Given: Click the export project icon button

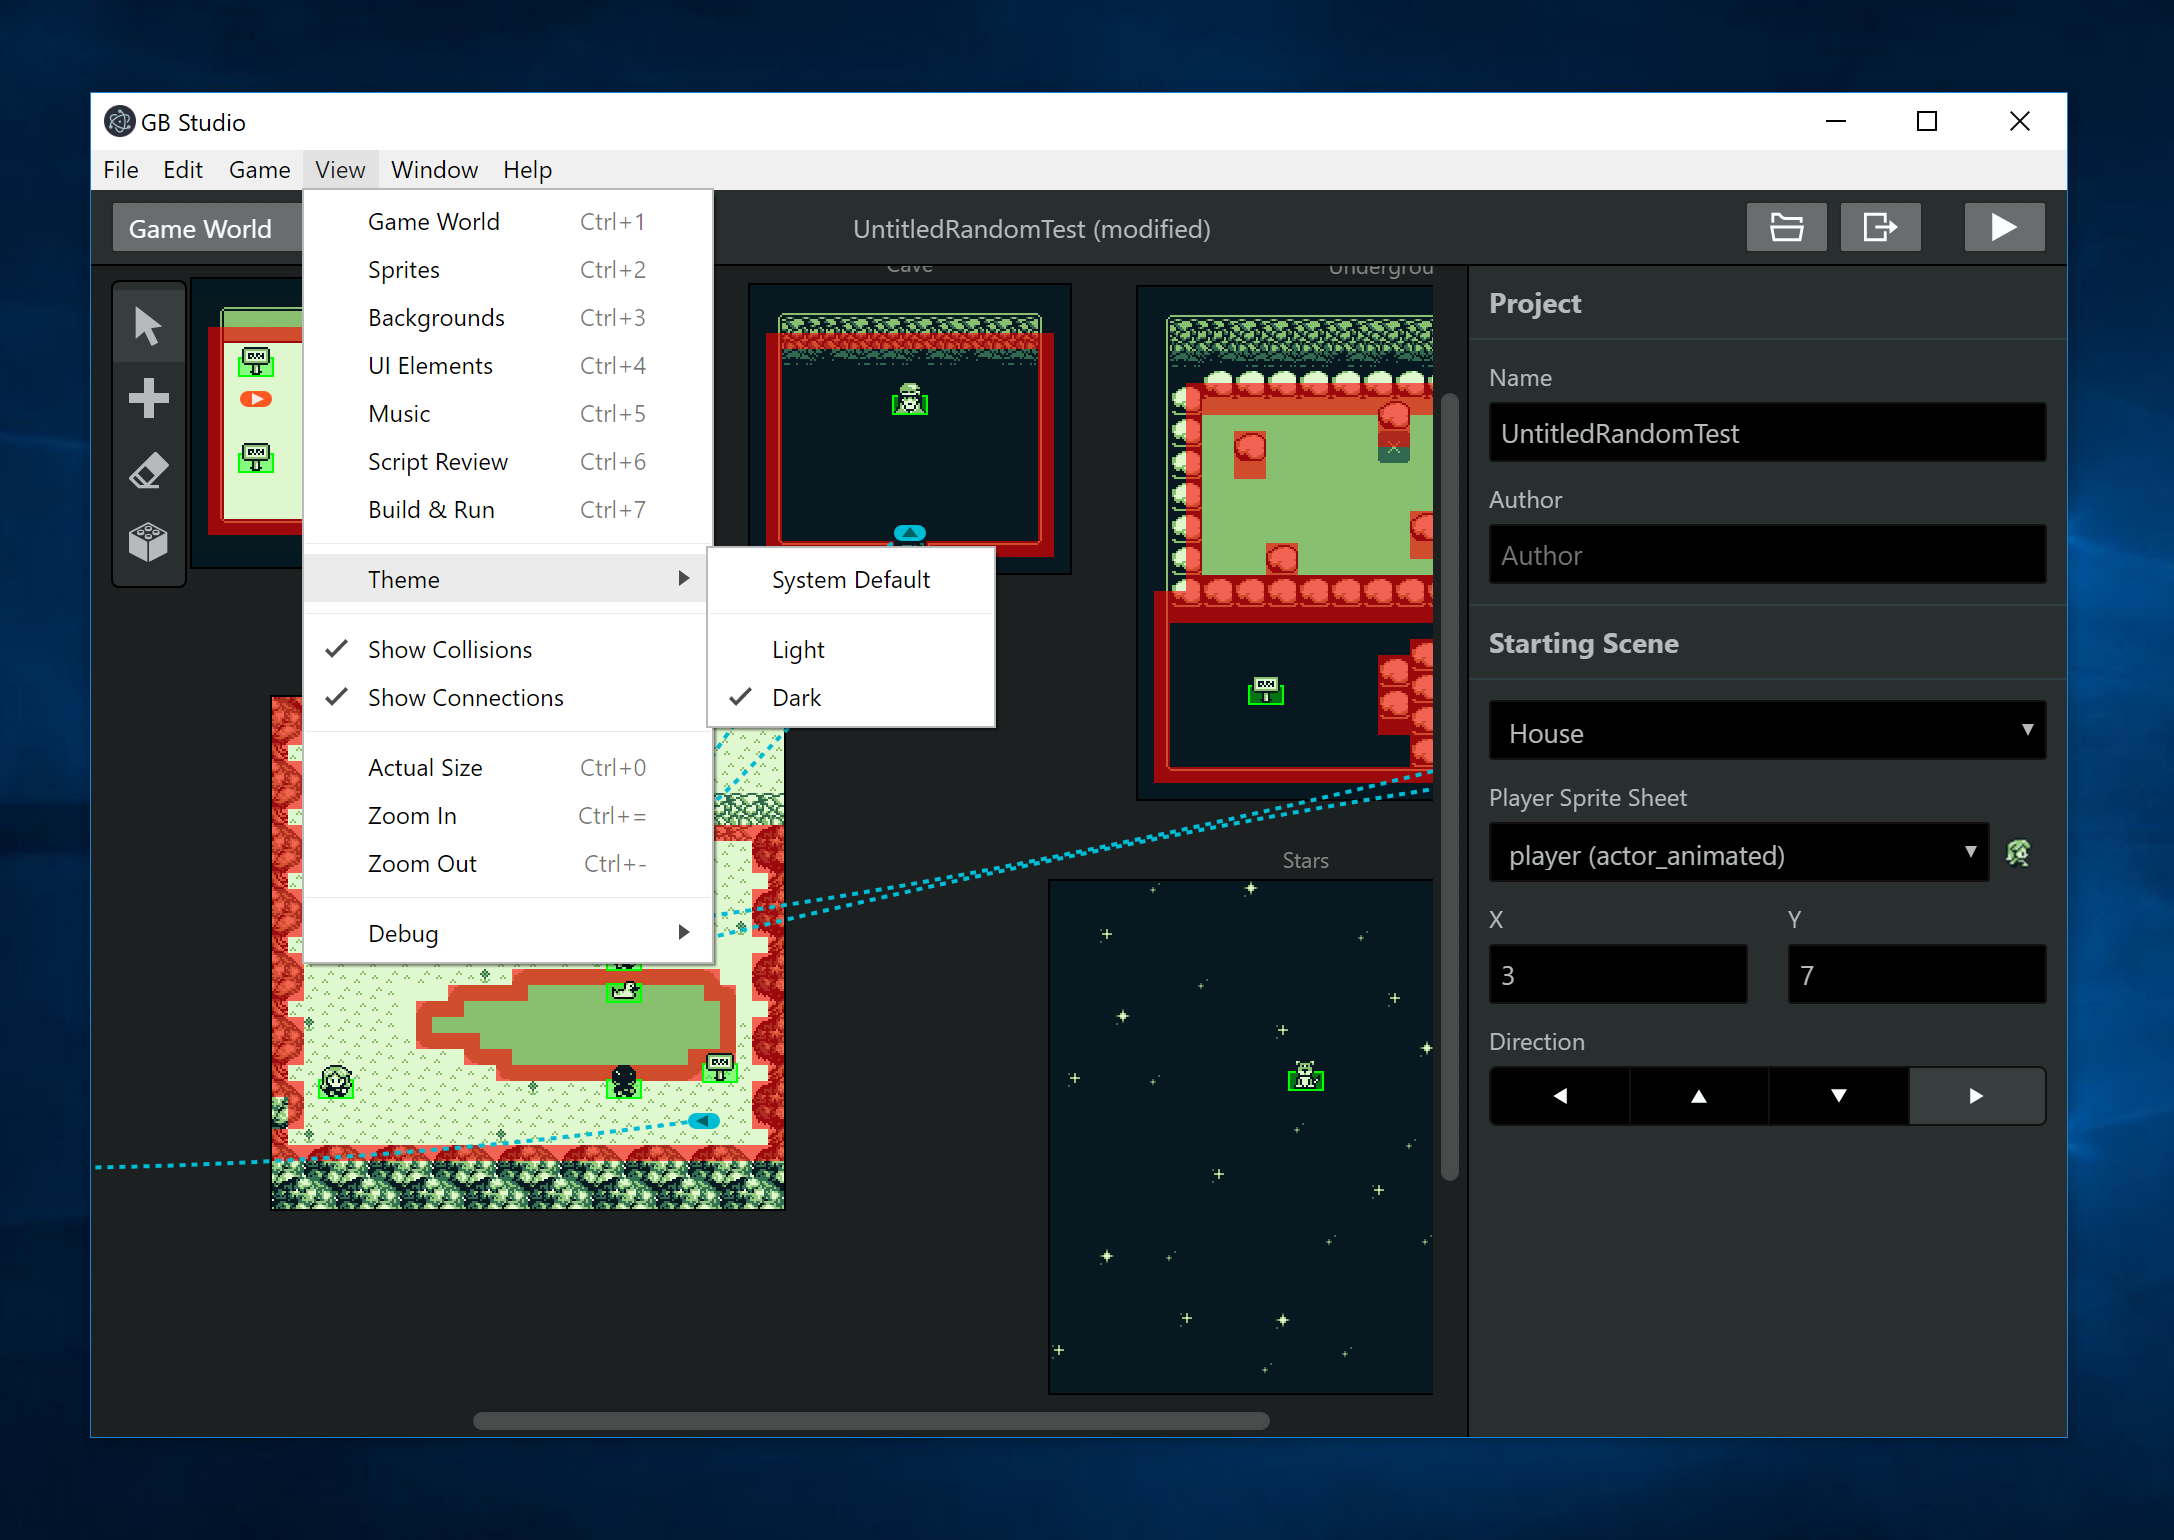Looking at the screenshot, I should (1880, 228).
